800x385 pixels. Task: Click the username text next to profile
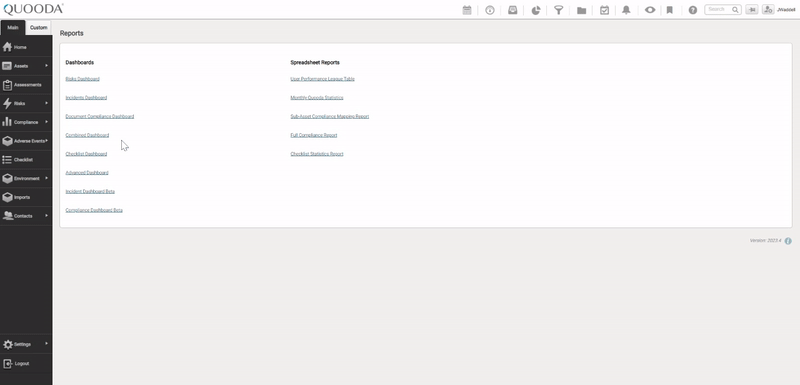(x=786, y=10)
